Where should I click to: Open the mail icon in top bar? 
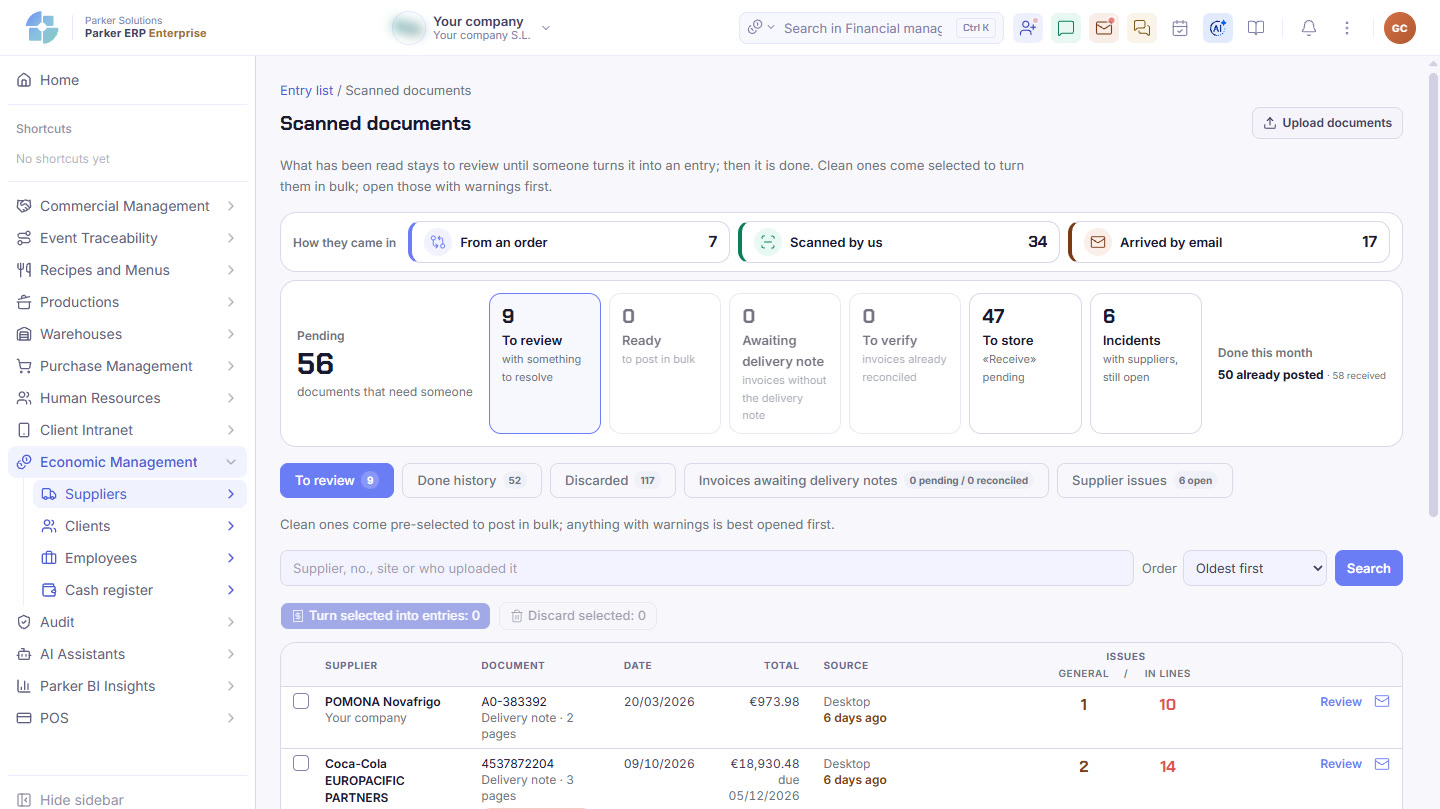1104,28
